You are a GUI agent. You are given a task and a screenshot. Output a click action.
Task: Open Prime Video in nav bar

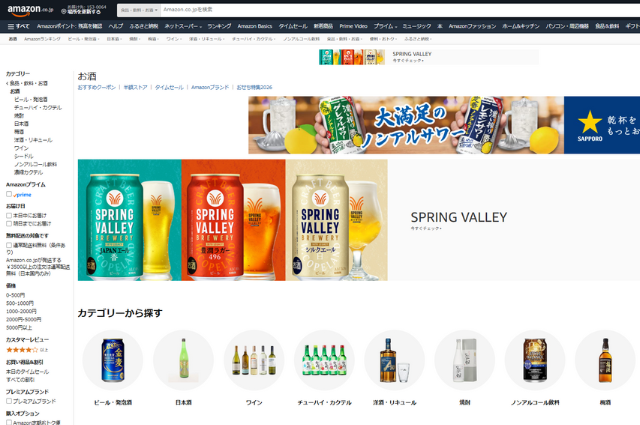tap(353, 26)
